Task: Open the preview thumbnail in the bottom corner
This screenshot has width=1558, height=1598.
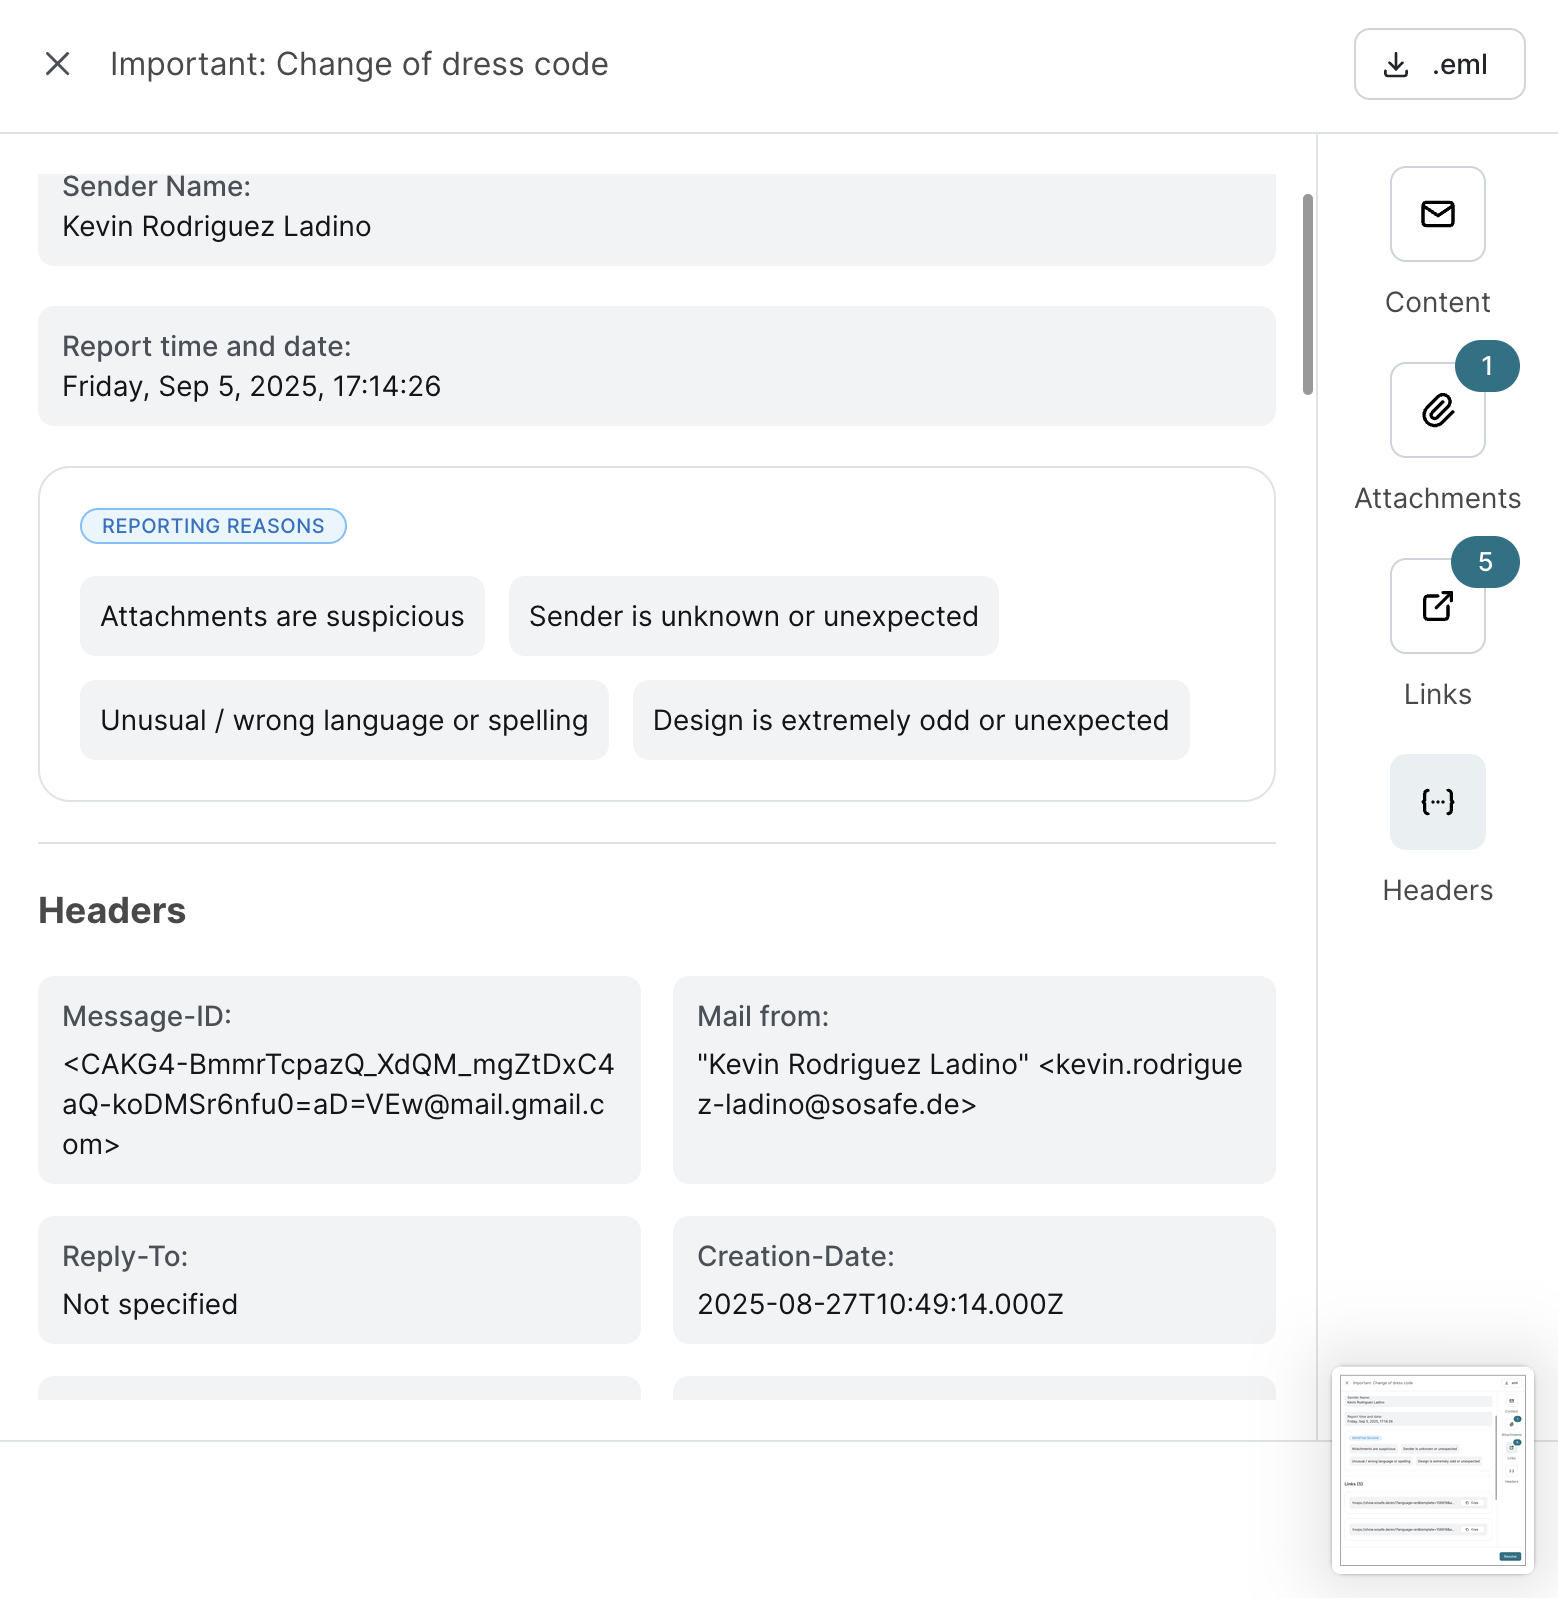Action: tap(1432, 1470)
